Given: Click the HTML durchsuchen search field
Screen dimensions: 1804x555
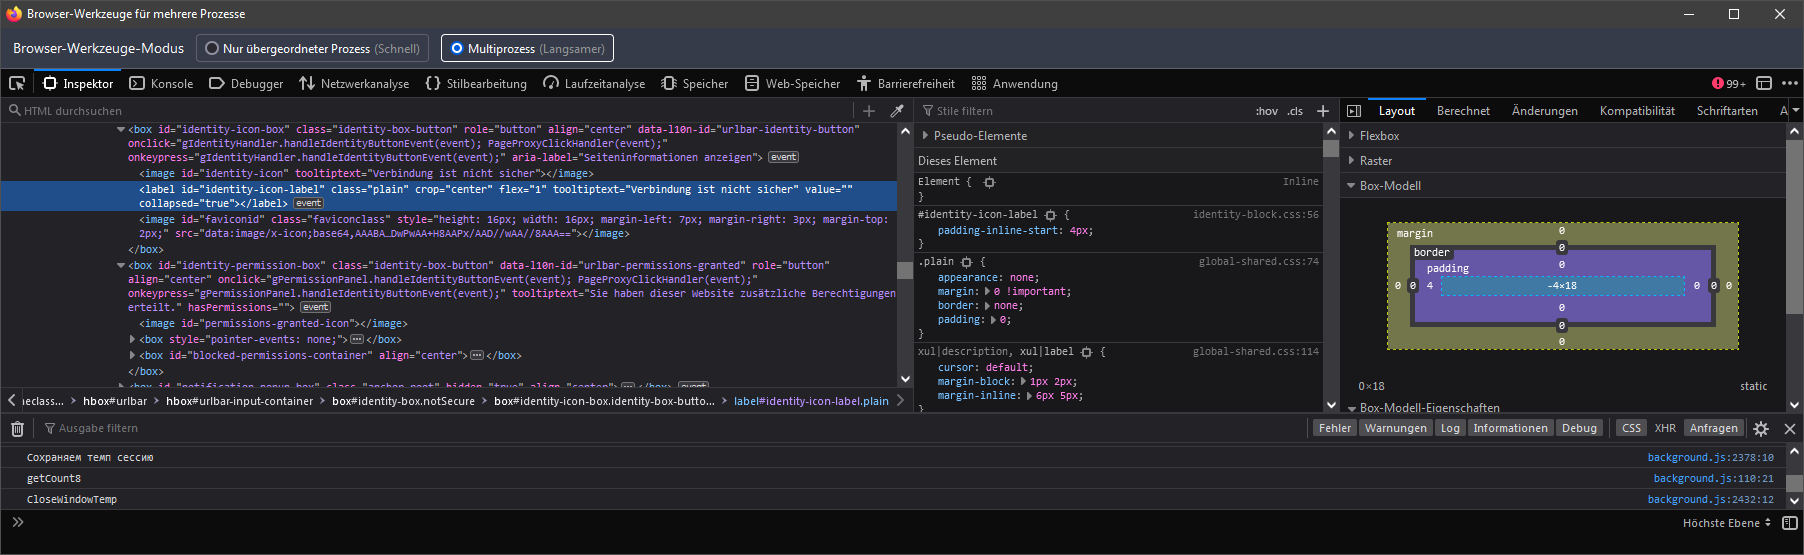Looking at the screenshot, I should 430,111.
